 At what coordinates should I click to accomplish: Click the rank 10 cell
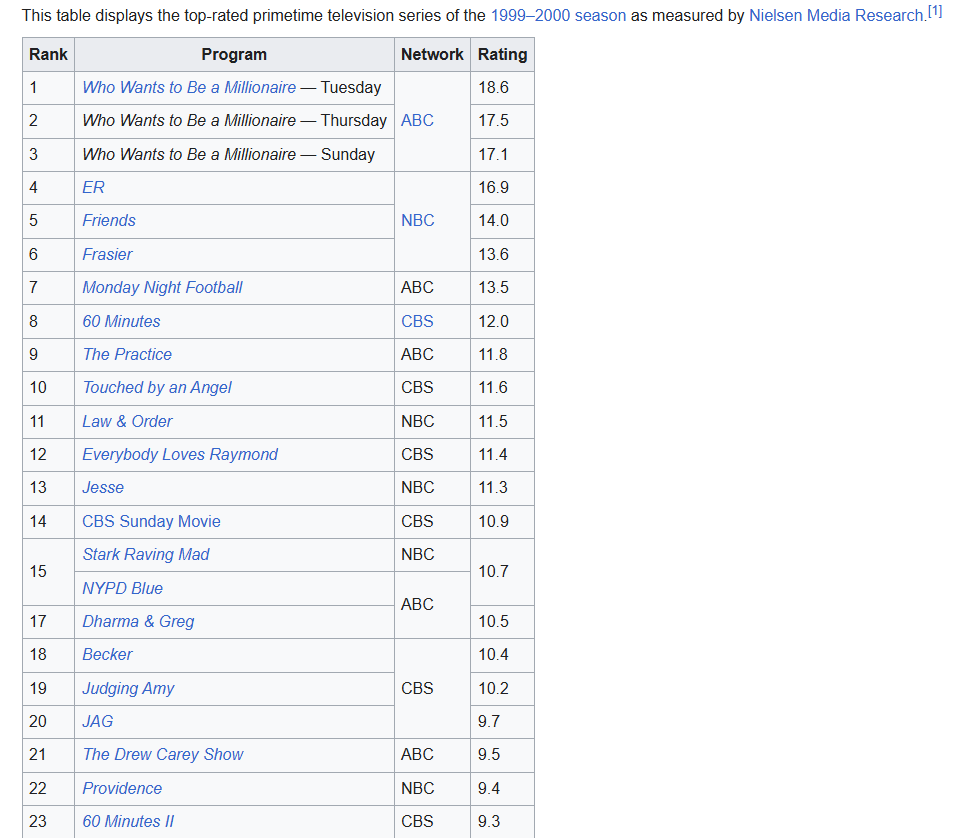pyautogui.click(x=49, y=387)
